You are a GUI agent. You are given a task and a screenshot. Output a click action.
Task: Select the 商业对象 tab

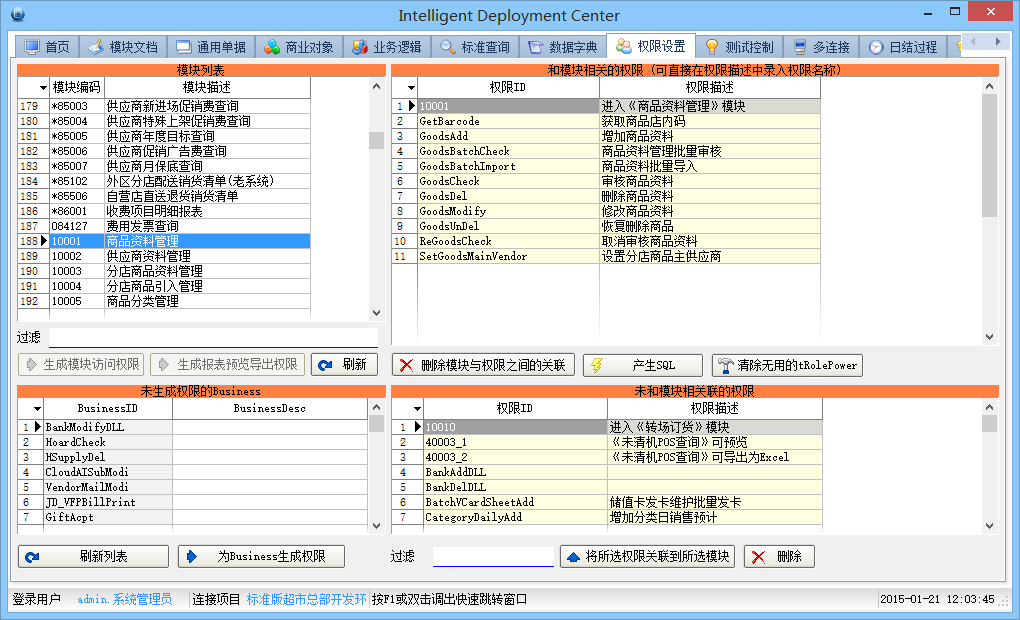[299, 47]
